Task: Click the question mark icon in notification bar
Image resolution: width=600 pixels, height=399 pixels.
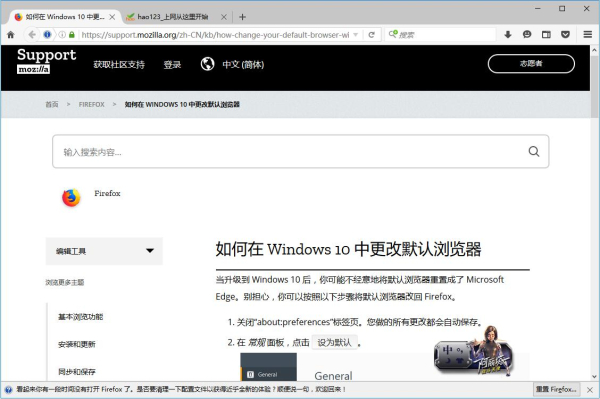Action: 8,389
